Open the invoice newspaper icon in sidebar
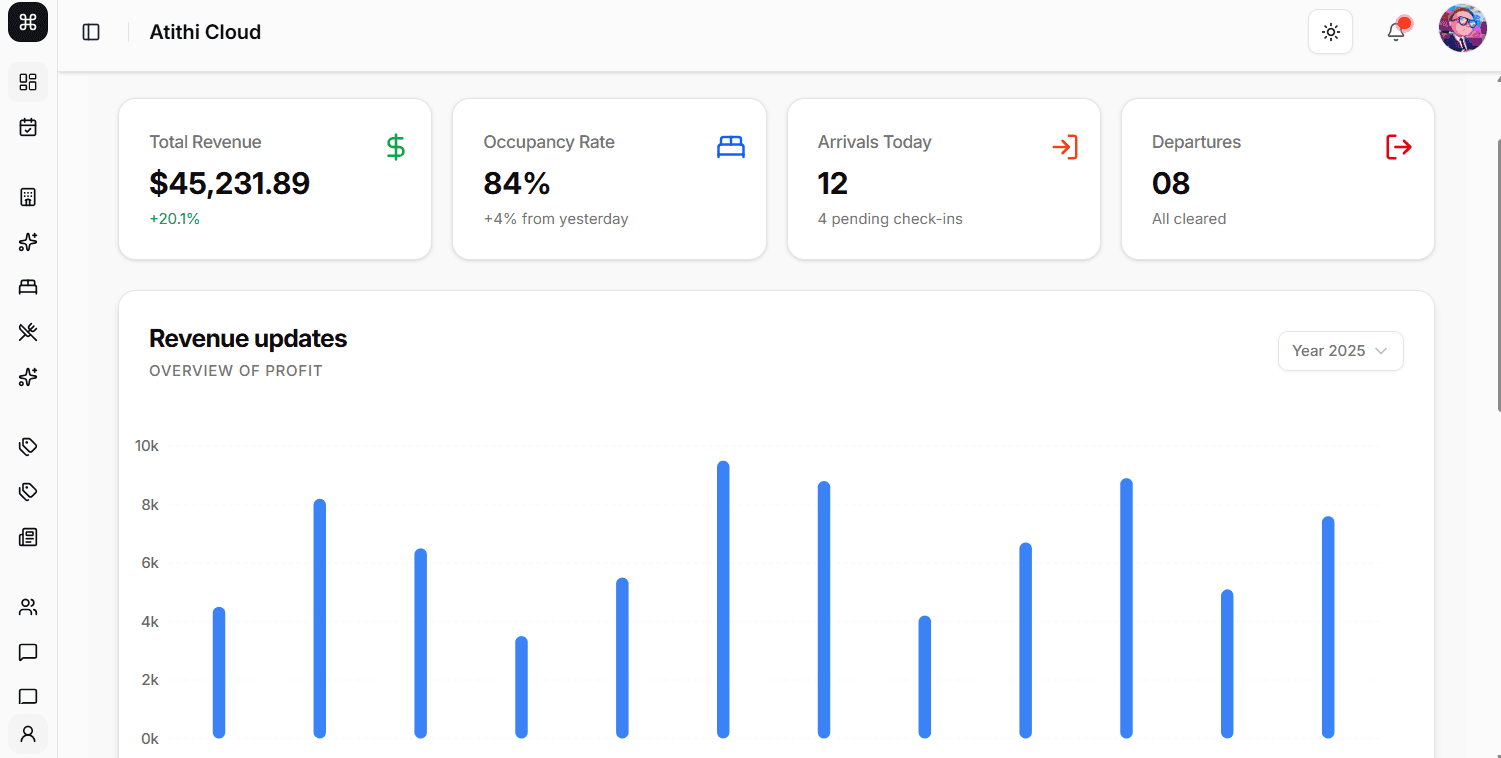Viewport: 1501px width, 758px height. point(28,537)
